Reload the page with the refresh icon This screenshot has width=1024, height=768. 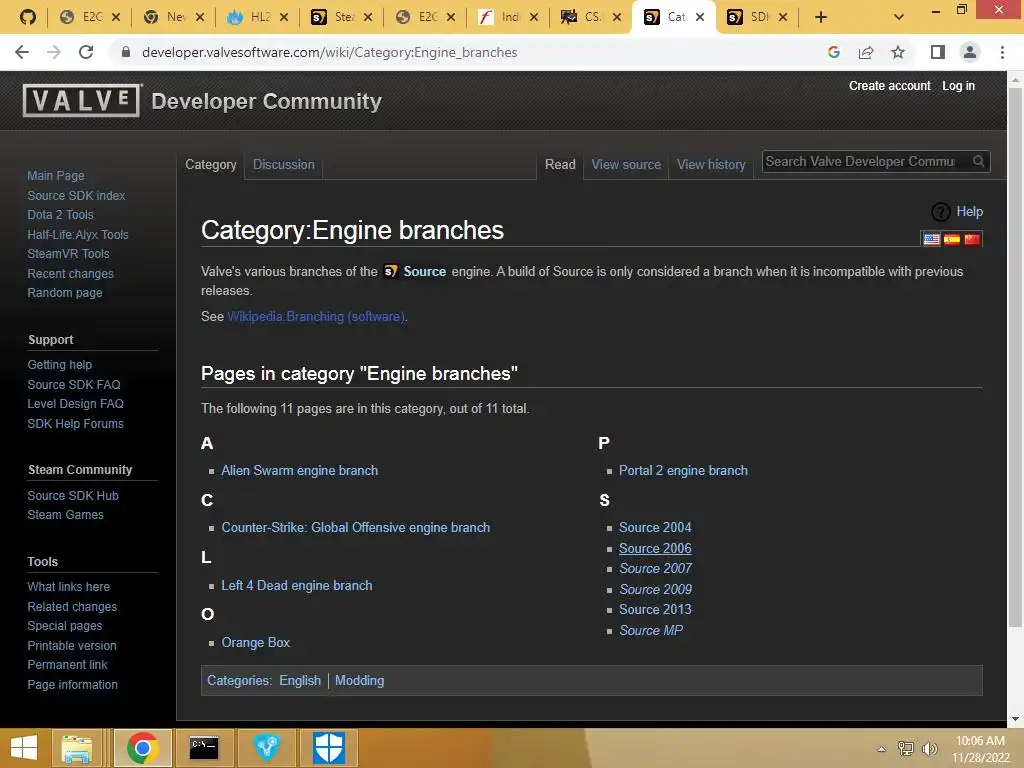pos(86,52)
